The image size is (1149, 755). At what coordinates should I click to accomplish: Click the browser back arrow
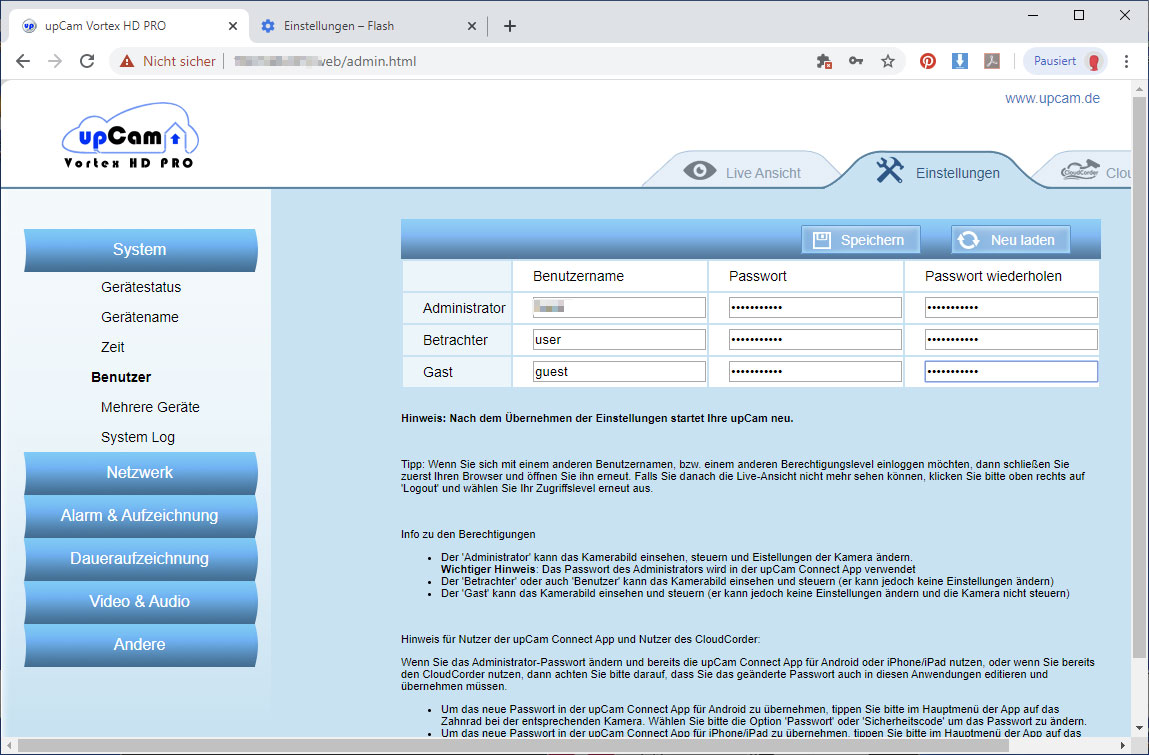click(23, 61)
